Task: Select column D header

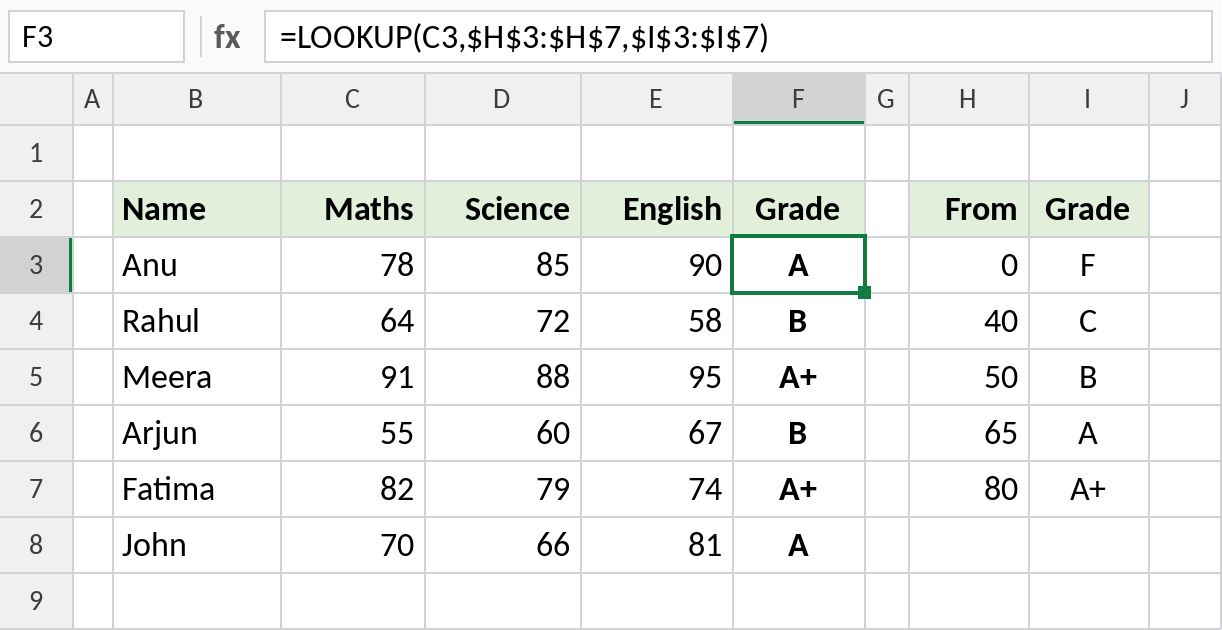Action: coord(503,98)
